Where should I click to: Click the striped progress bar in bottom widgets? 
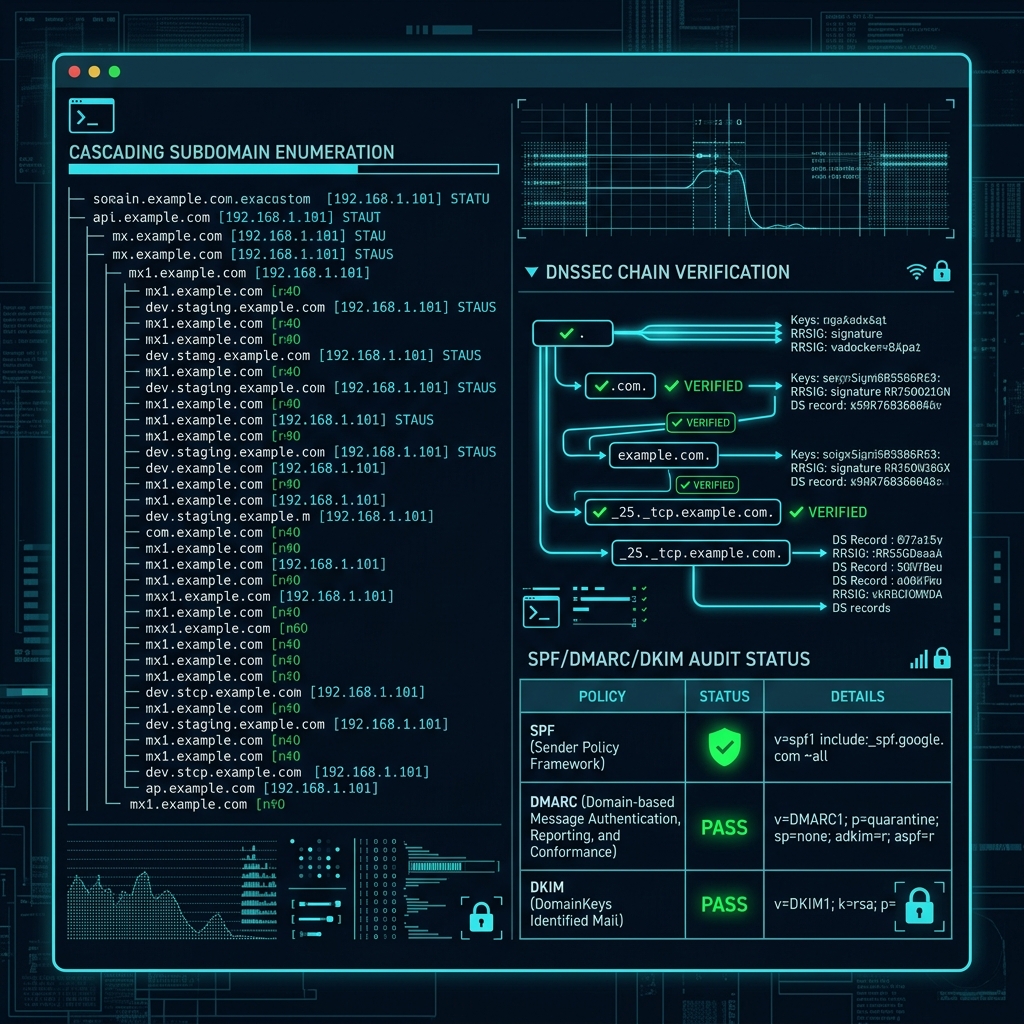(x=453, y=867)
